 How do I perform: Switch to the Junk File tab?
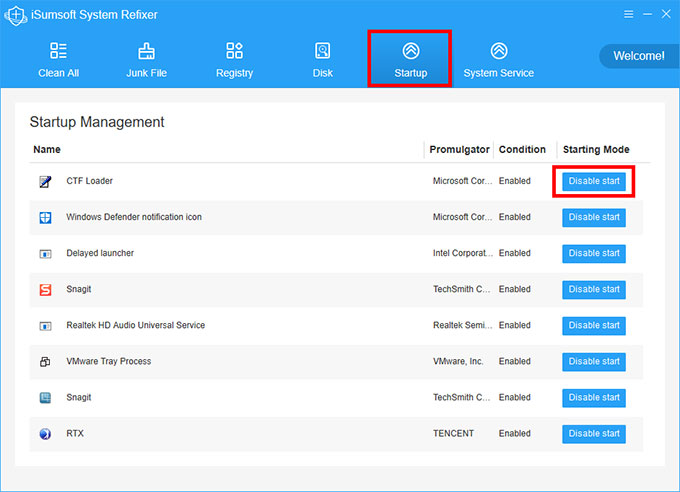(147, 60)
